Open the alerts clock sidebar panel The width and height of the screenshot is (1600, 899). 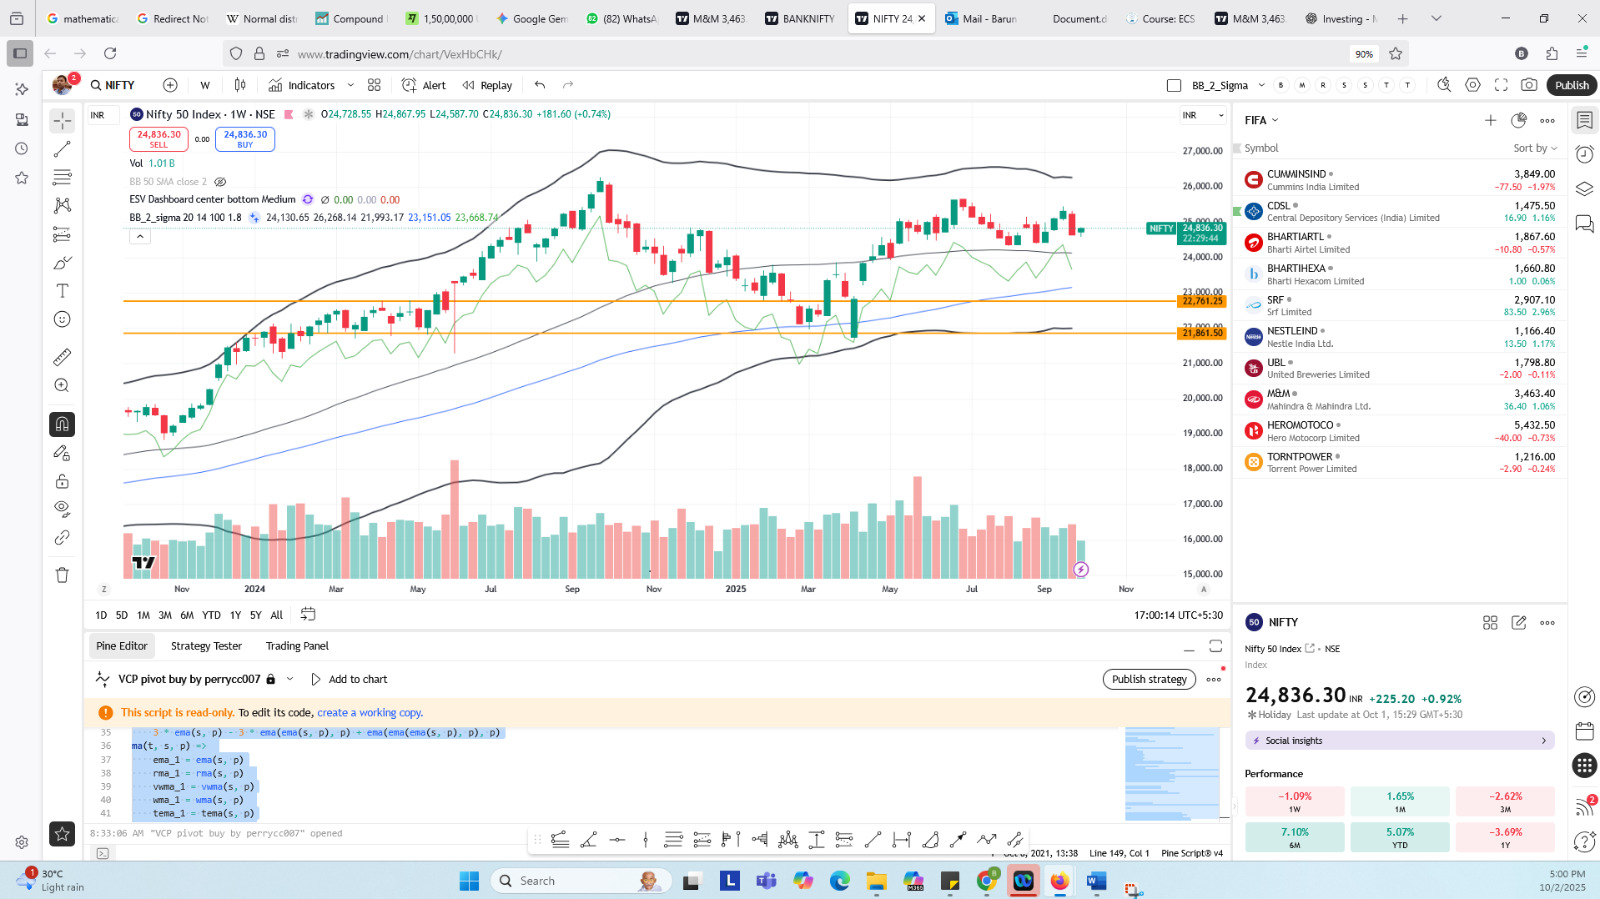(1584, 154)
